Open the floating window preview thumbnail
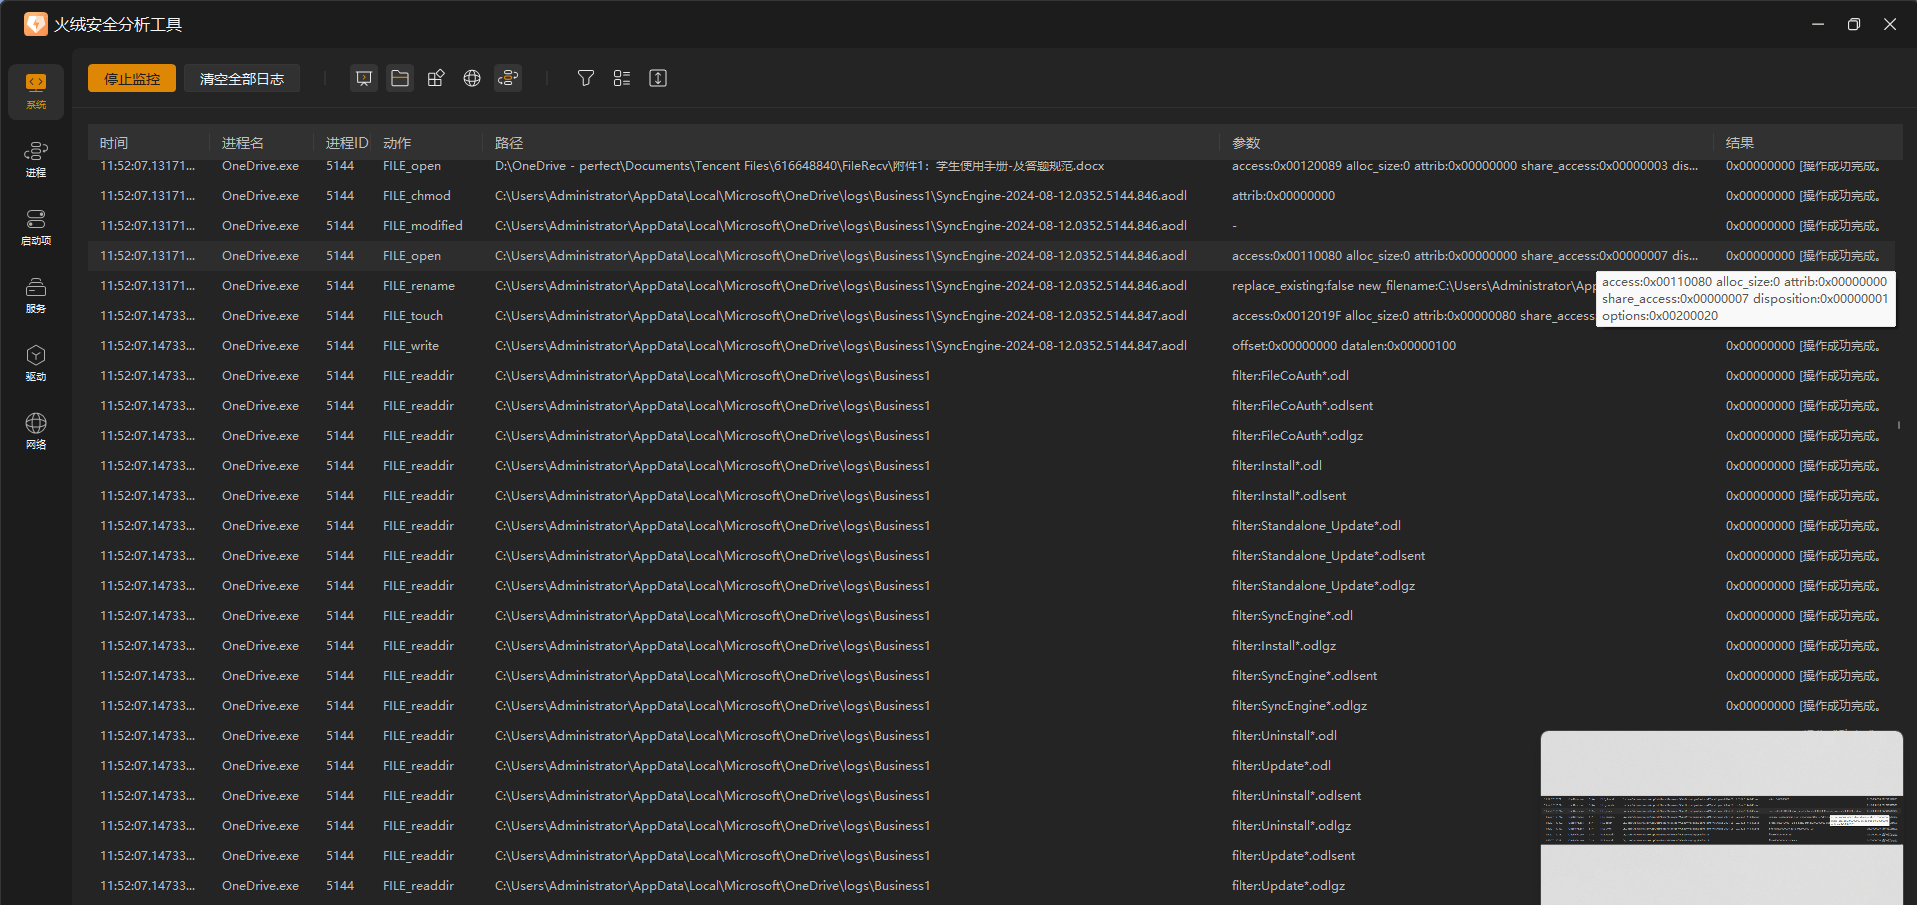 point(1721,818)
